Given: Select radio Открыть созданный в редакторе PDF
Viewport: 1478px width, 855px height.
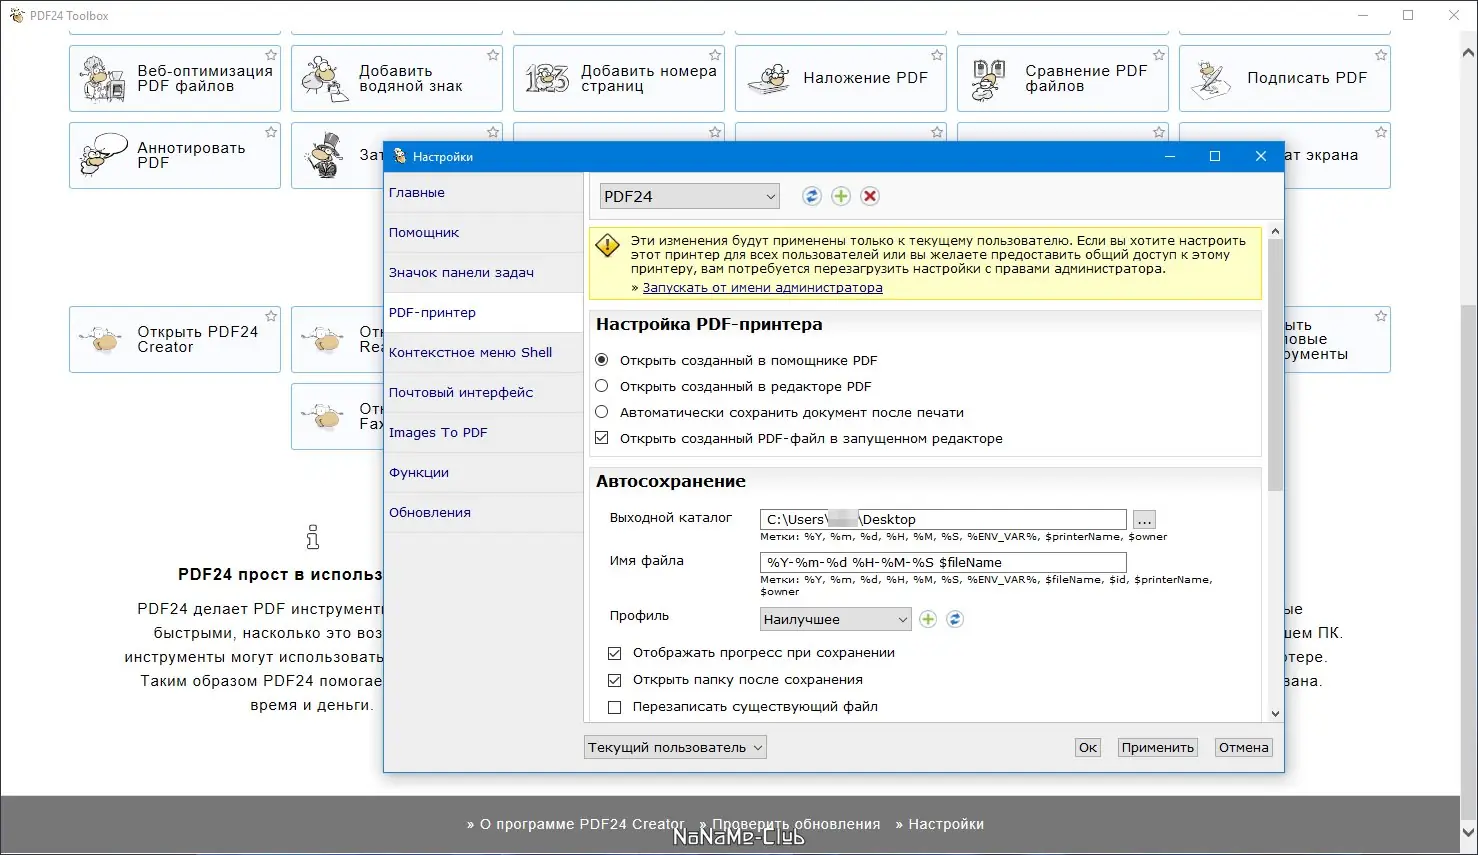Looking at the screenshot, I should point(602,386).
